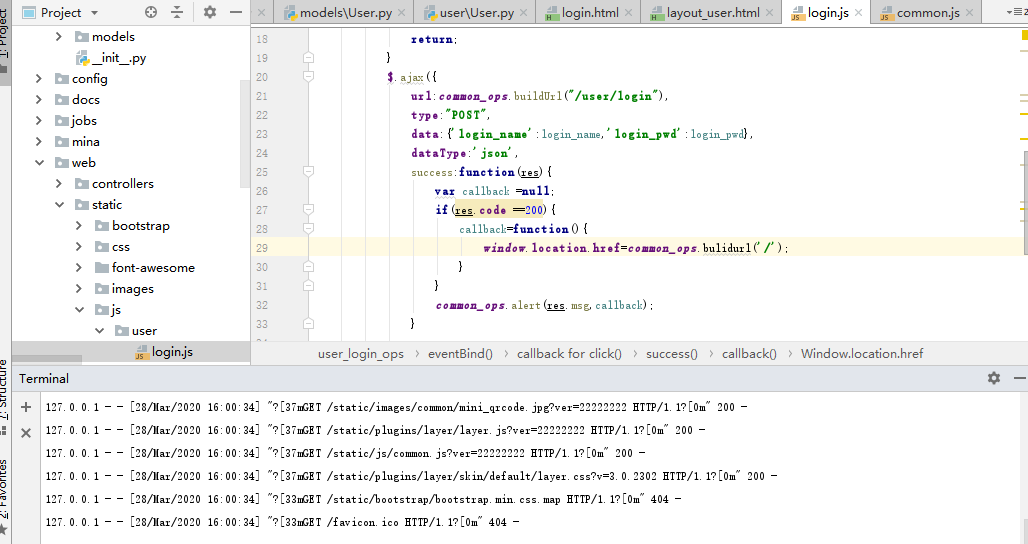The image size is (1028, 544).
Task: Open Project panel settings gear
Action: 210,12
